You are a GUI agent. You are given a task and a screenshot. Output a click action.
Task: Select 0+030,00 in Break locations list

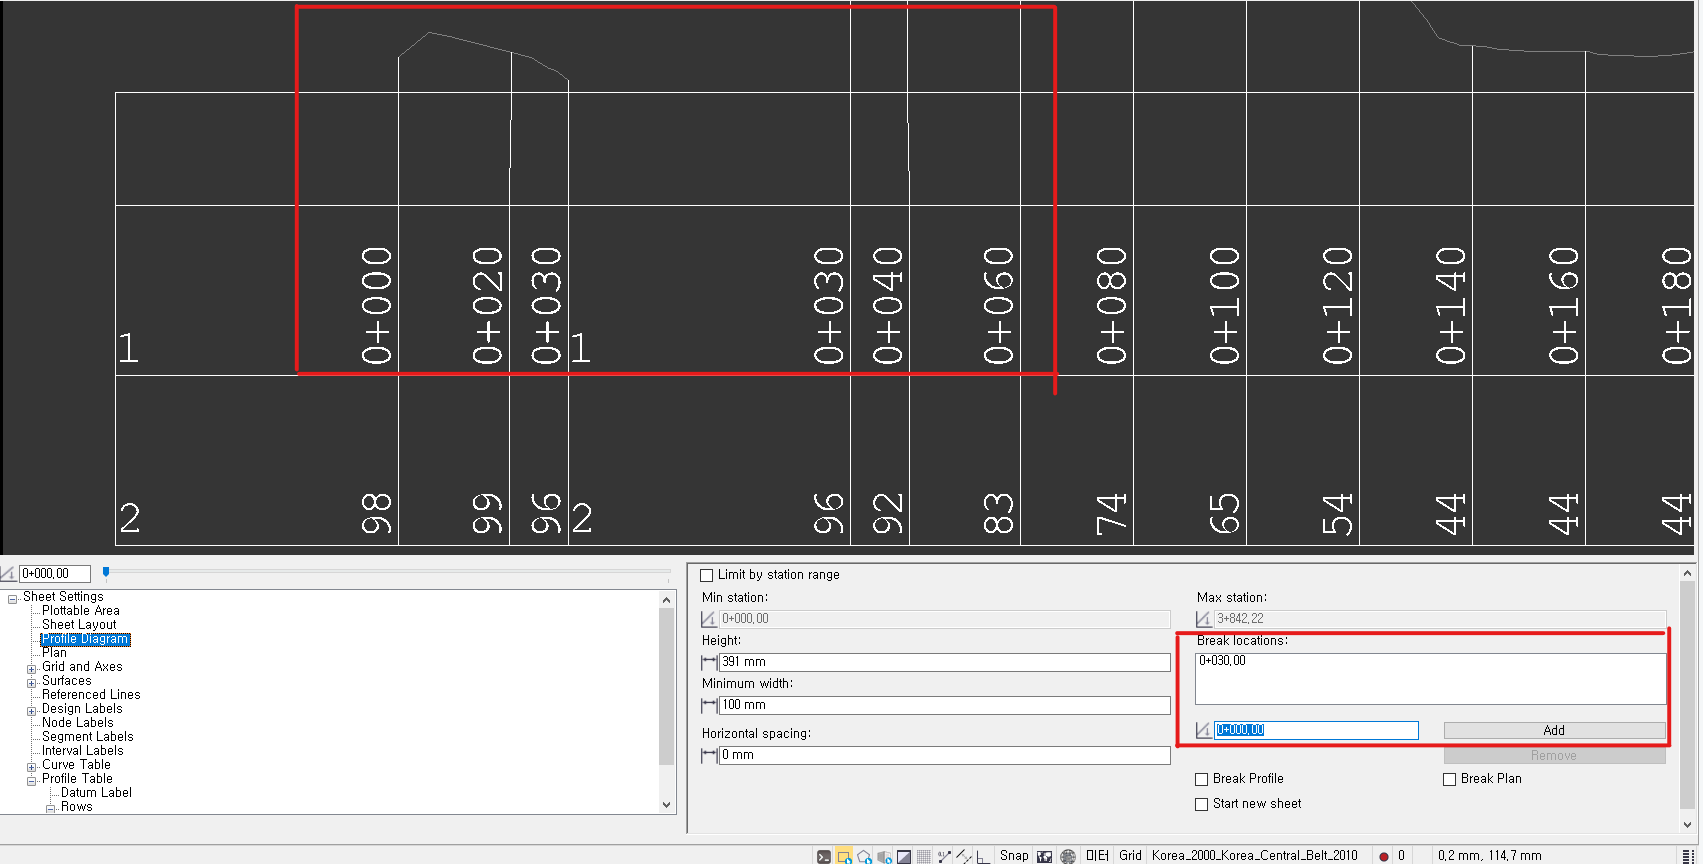coord(1223,661)
